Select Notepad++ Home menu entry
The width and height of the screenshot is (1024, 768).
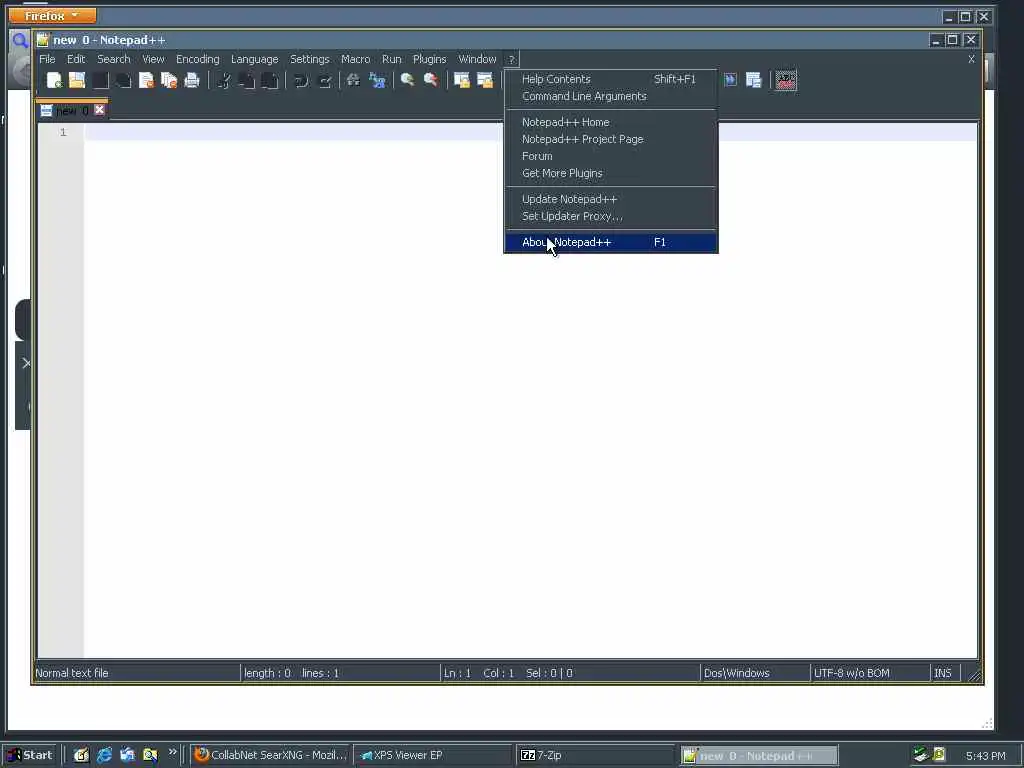[611, 122]
